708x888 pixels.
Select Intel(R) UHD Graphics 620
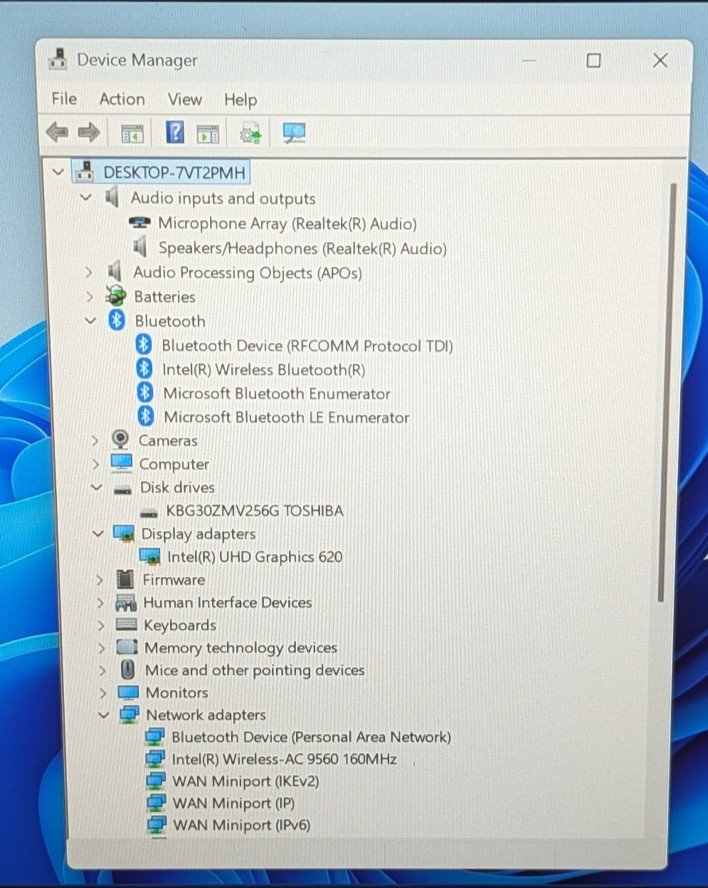[x=254, y=557]
